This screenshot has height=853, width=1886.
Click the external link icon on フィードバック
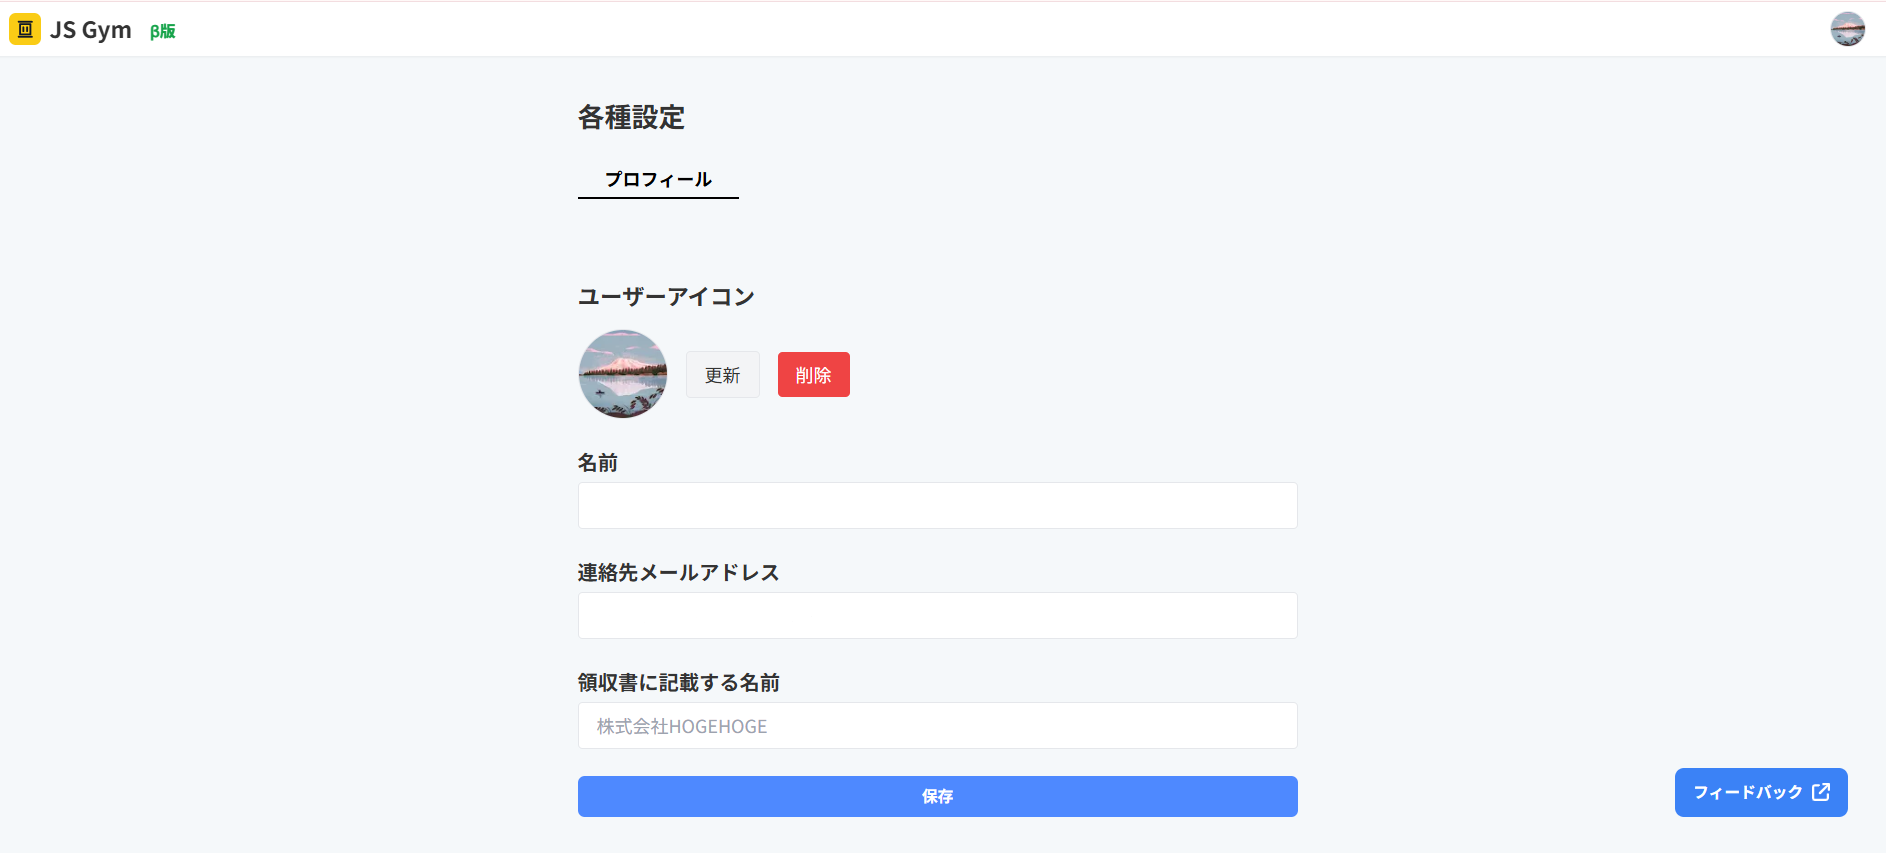tap(1820, 791)
